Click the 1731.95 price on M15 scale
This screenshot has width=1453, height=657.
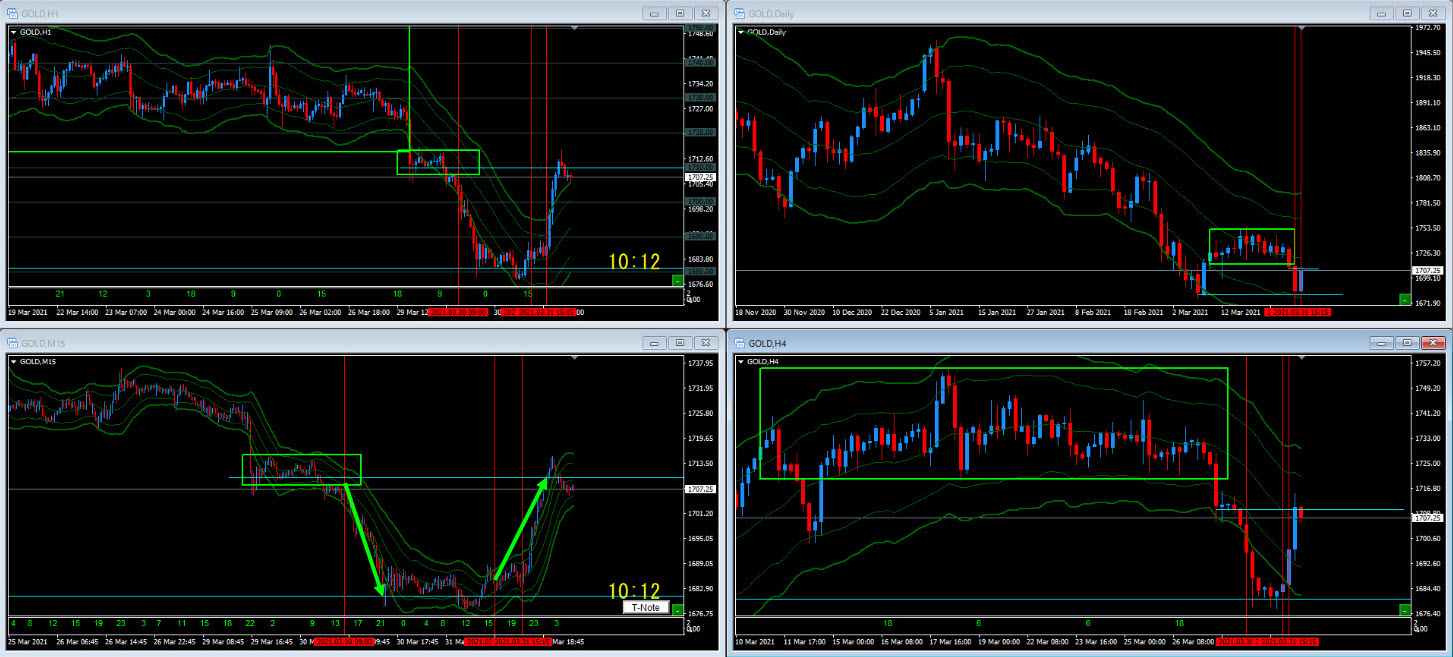point(700,388)
